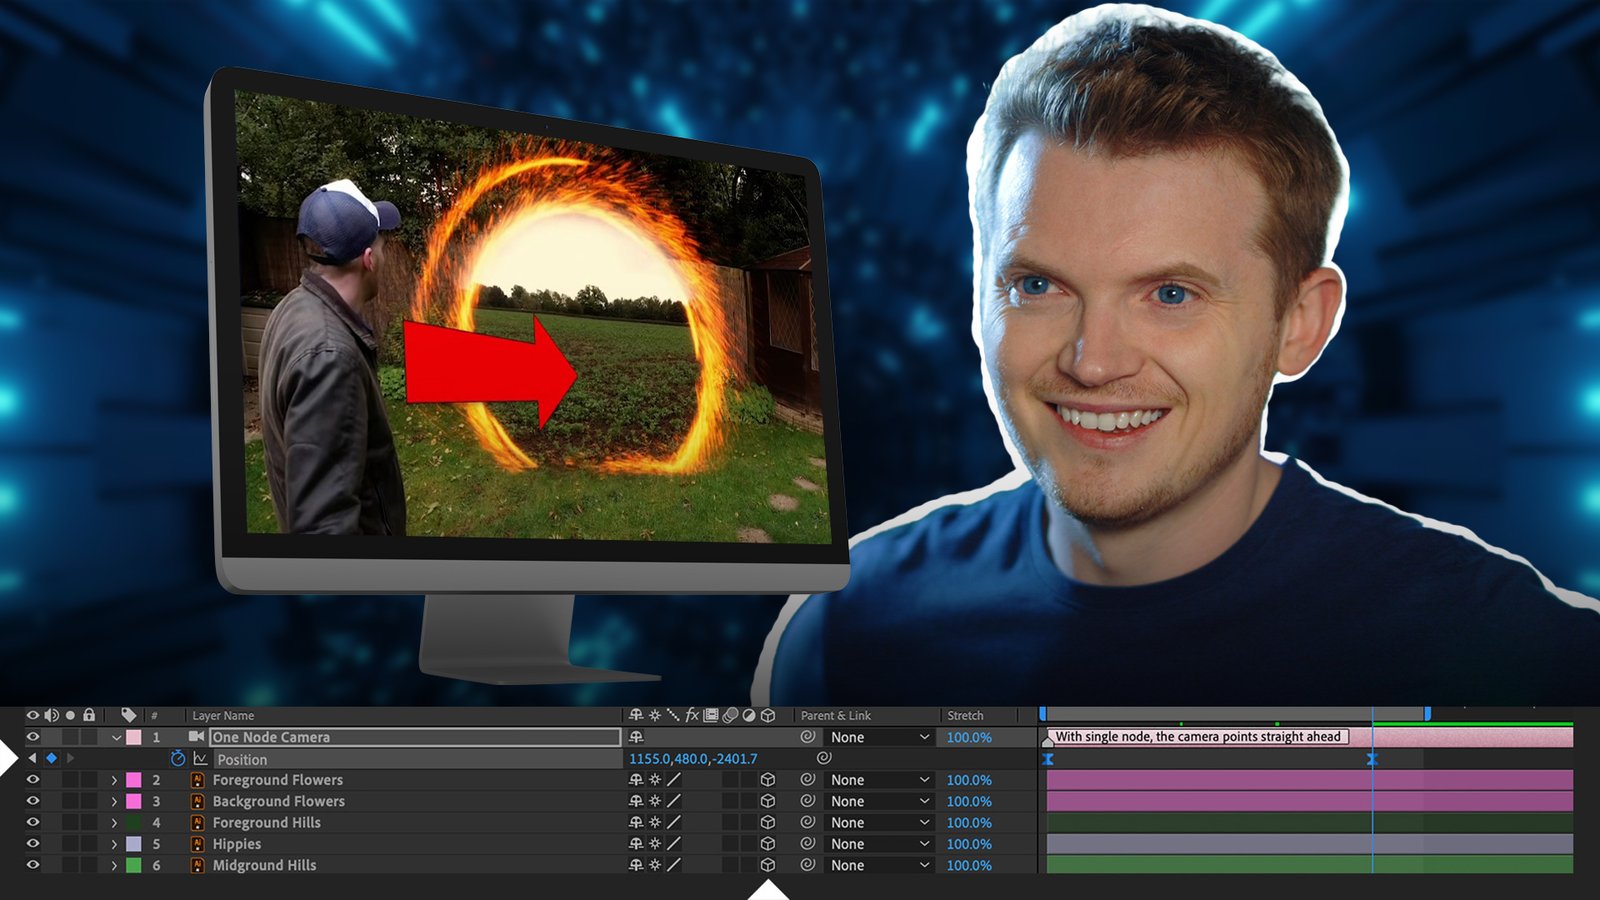This screenshot has width=1600, height=900.
Task: Click continuously rasterize switch on Background Flowers
Action: 655,801
